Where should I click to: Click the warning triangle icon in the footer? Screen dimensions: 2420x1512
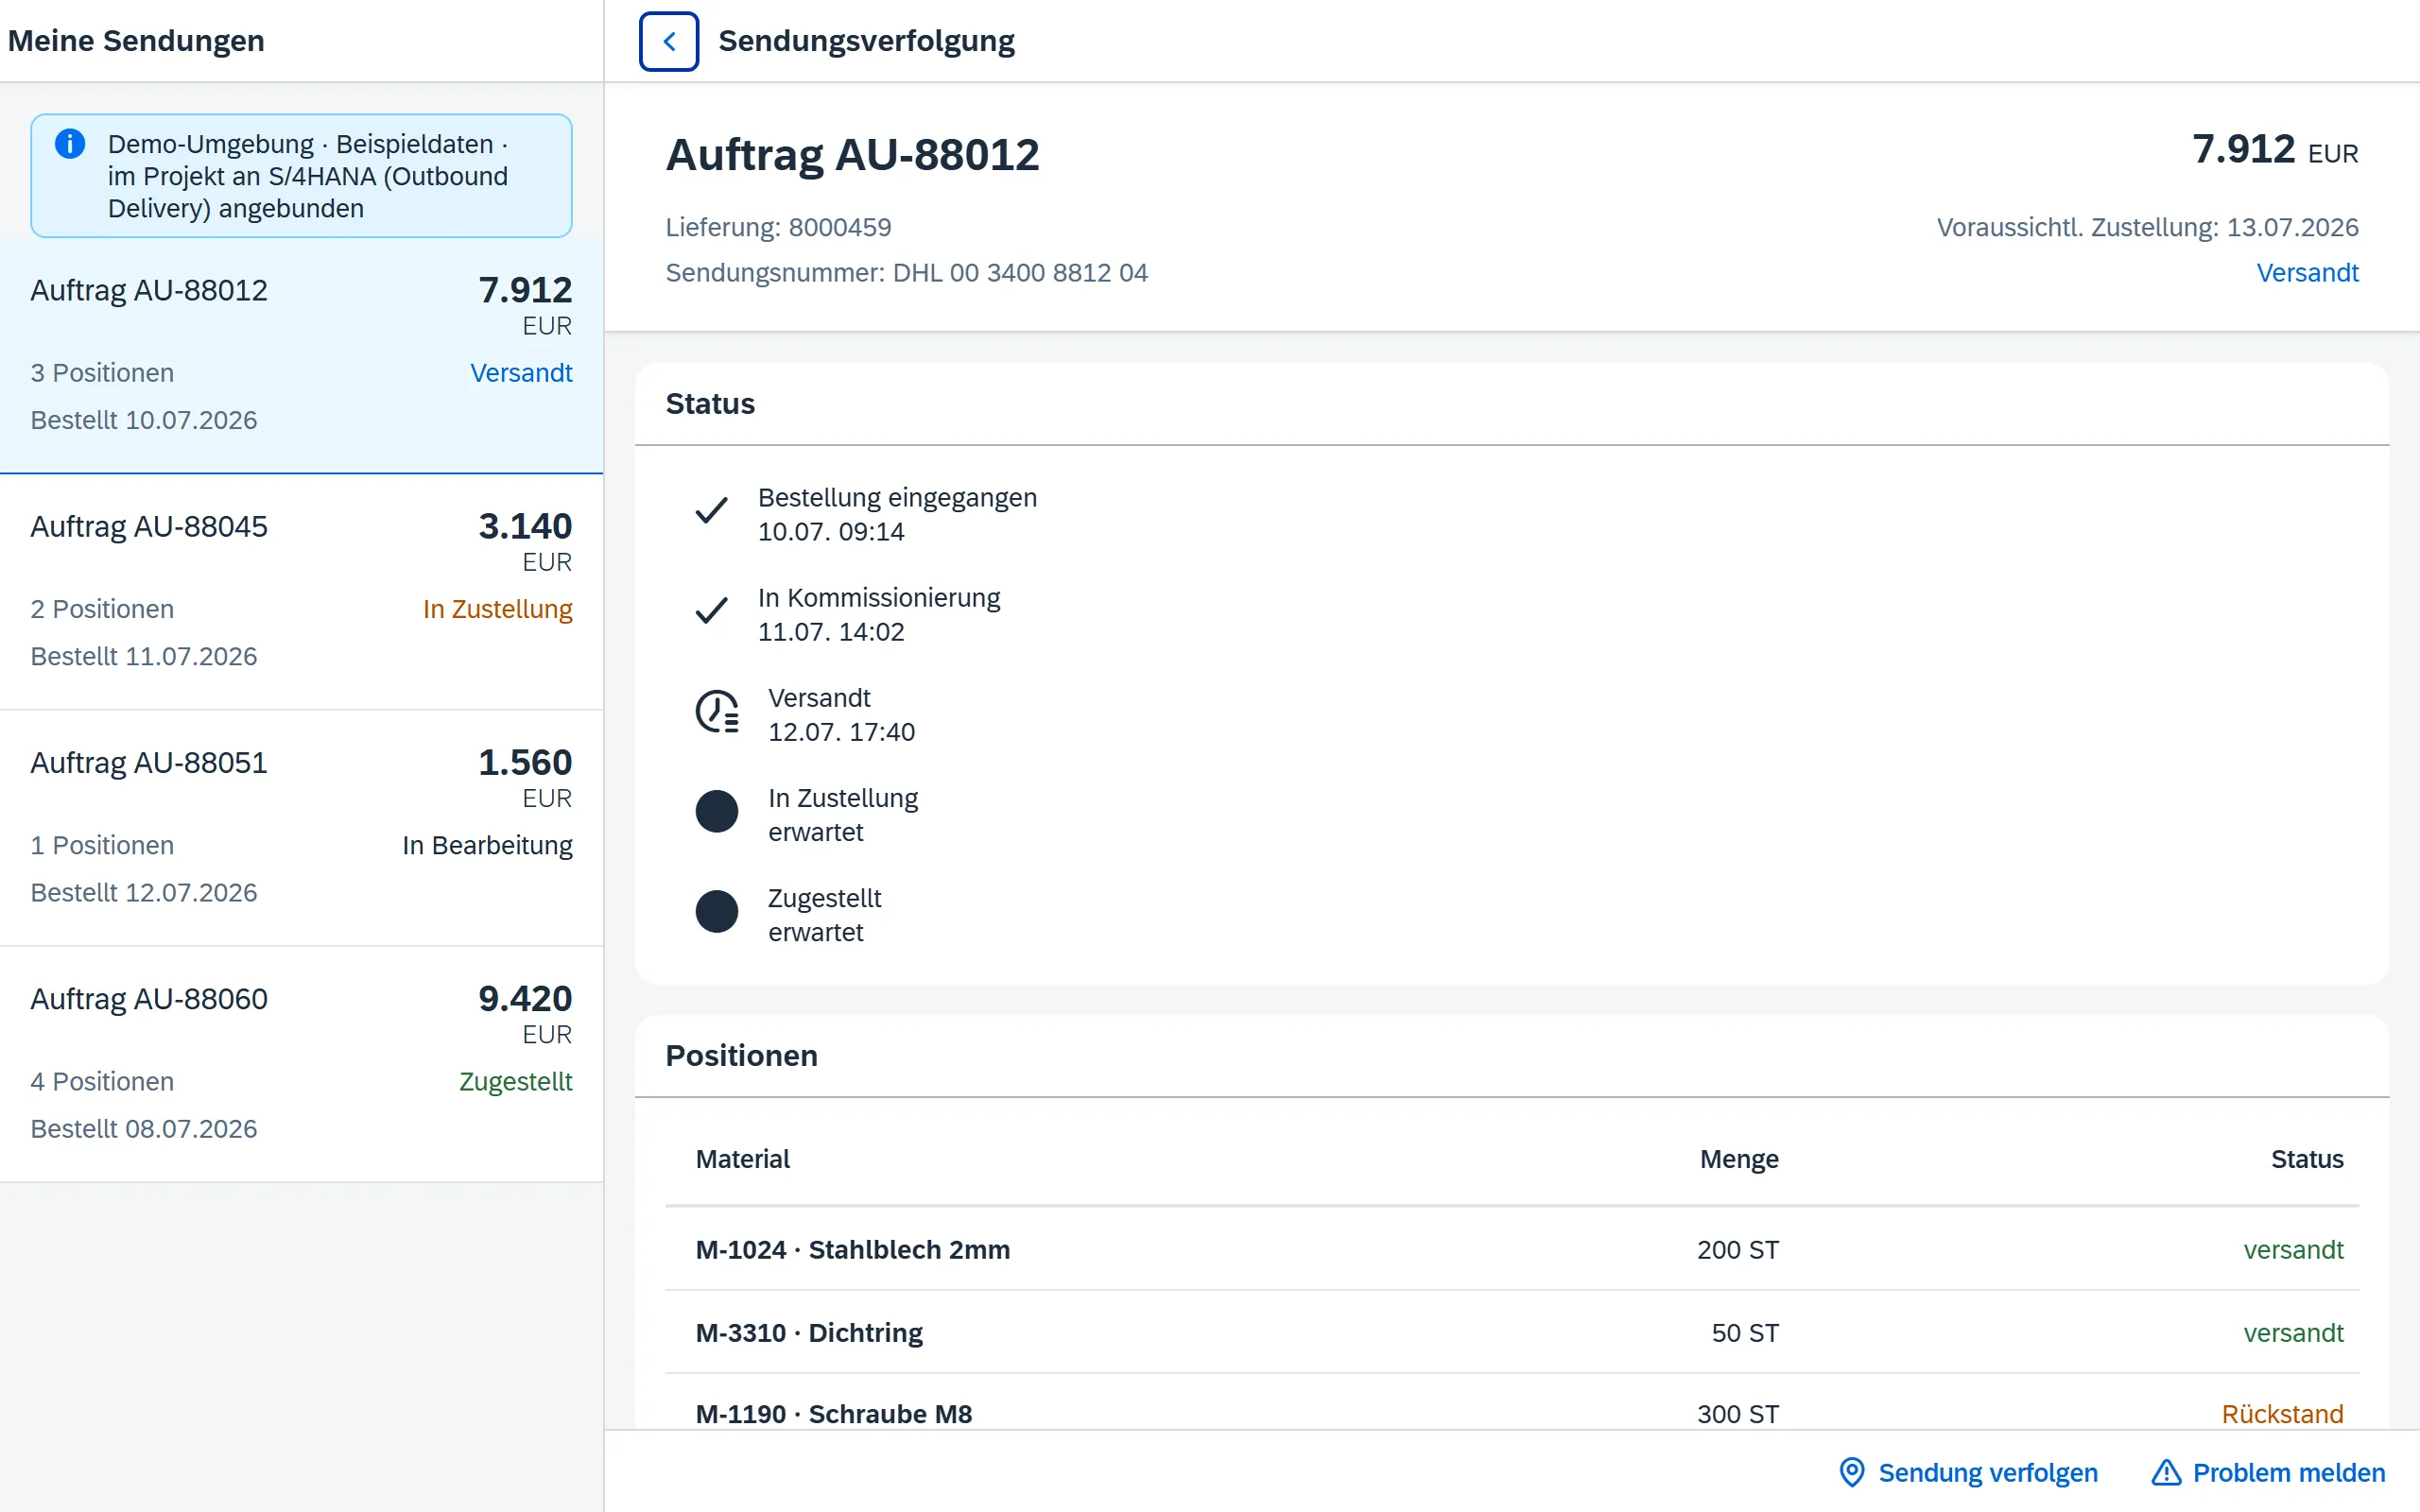click(x=2166, y=1472)
